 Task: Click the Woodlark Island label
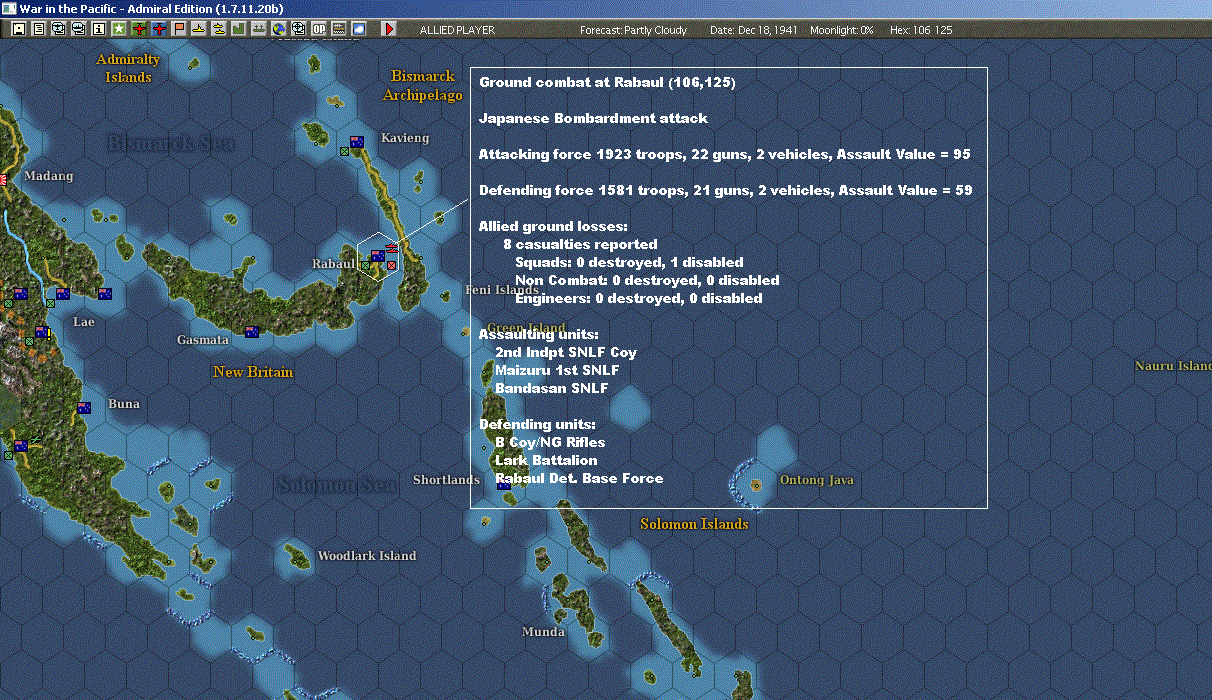[x=367, y=556]
